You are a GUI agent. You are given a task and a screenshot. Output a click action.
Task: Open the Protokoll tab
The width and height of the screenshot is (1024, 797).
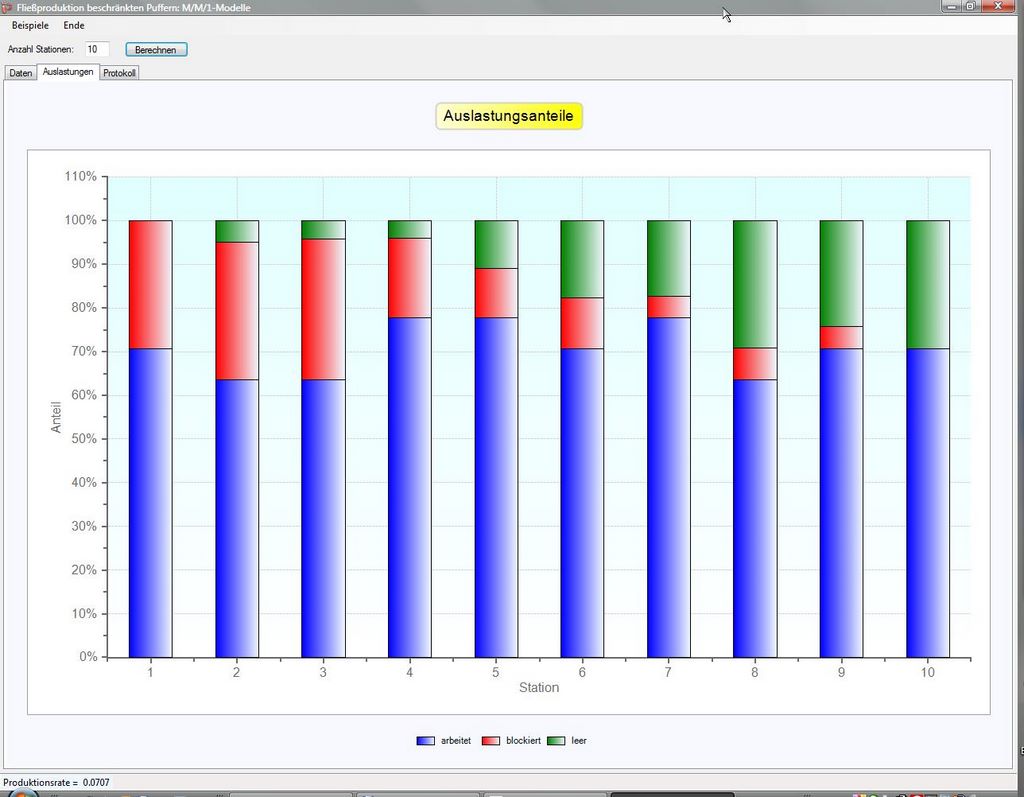[120, 73]
